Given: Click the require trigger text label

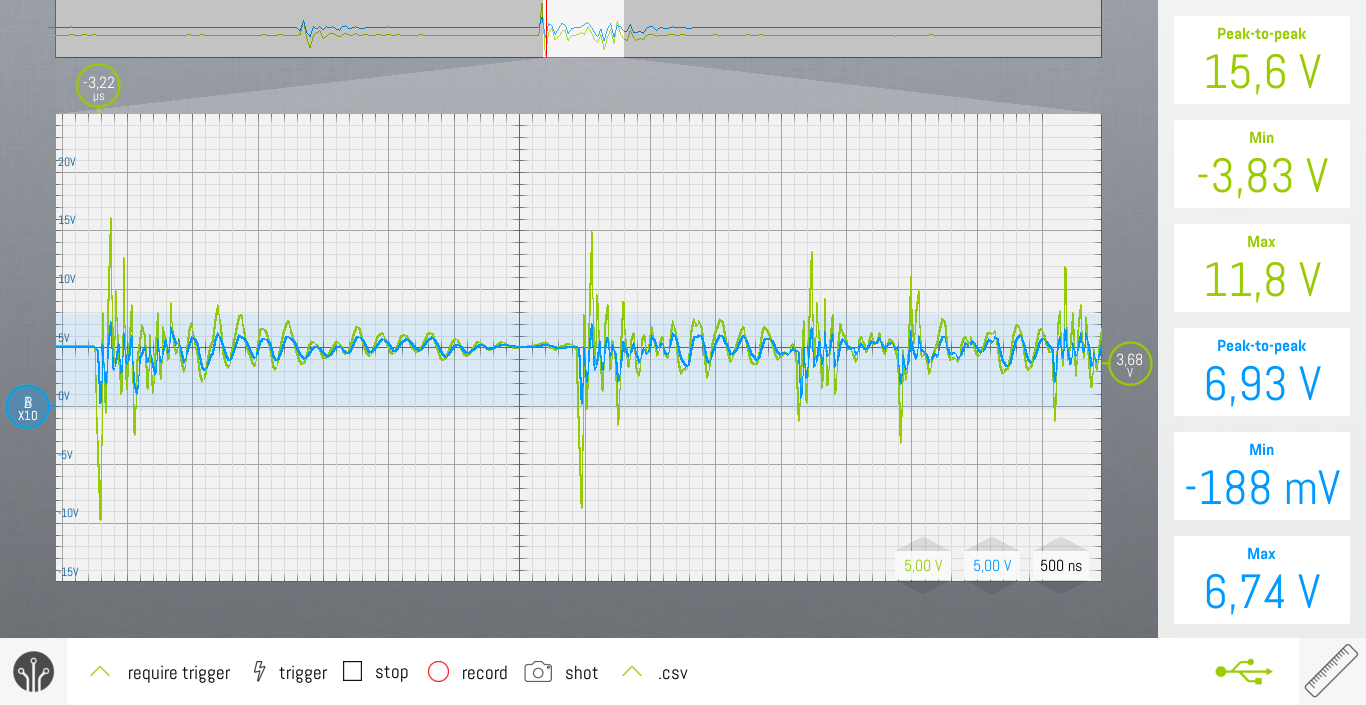Looking at the screenshot, I should click(x=179, y=673).
